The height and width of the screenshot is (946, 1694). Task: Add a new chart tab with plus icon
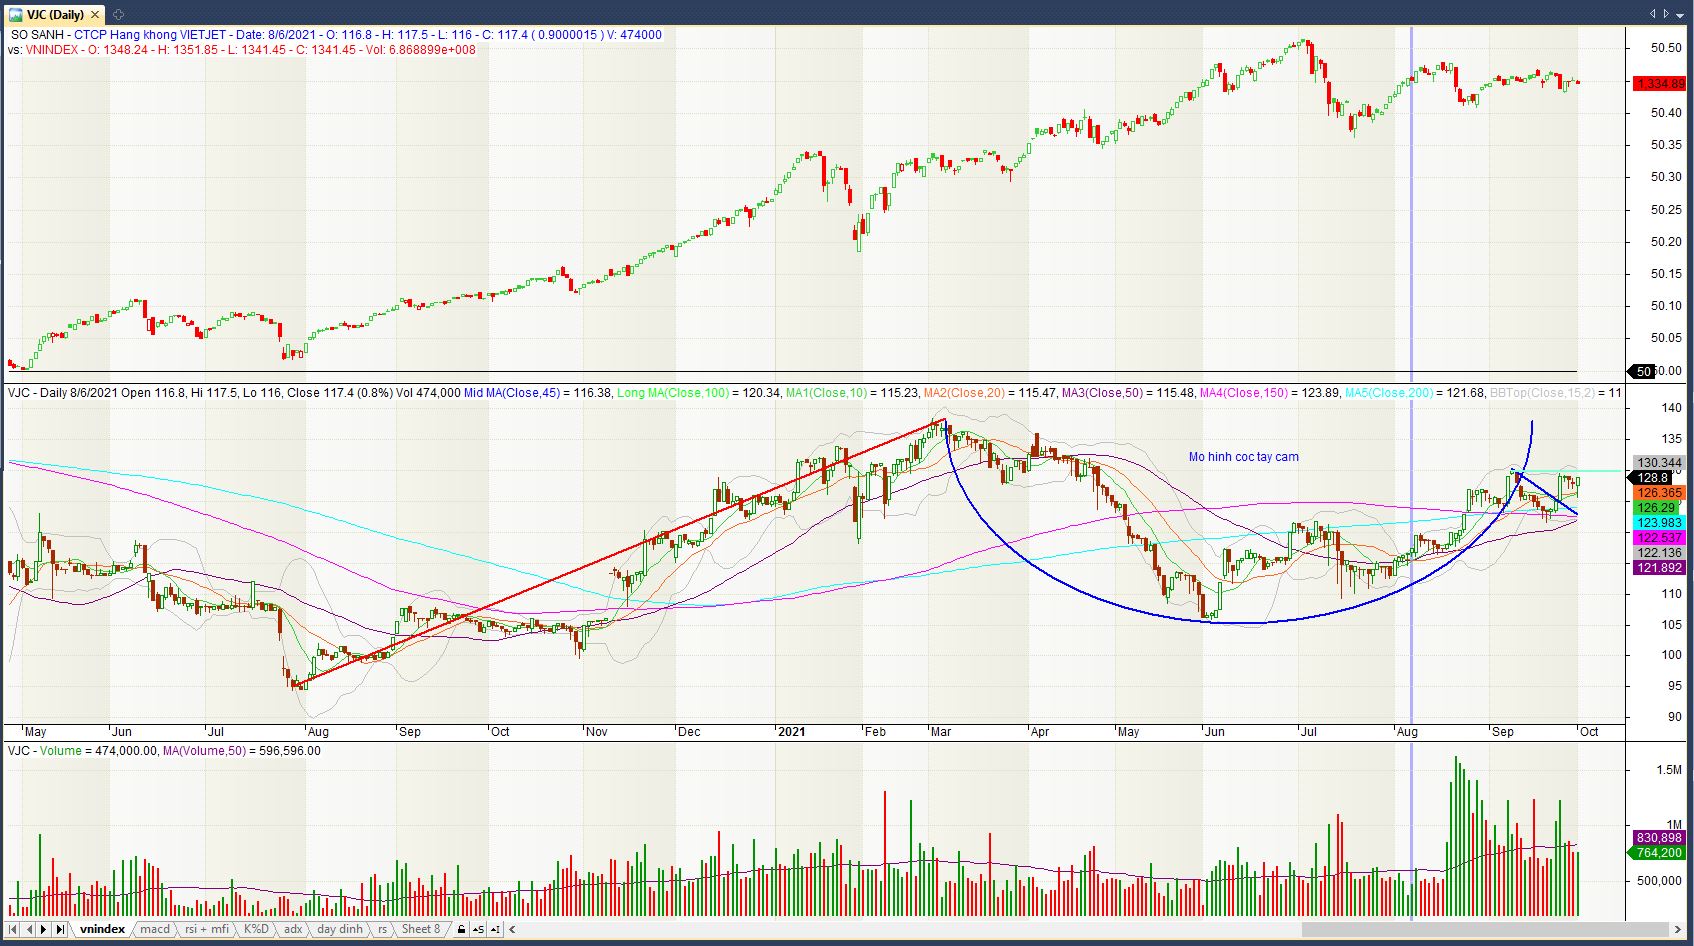pos(118,14)
